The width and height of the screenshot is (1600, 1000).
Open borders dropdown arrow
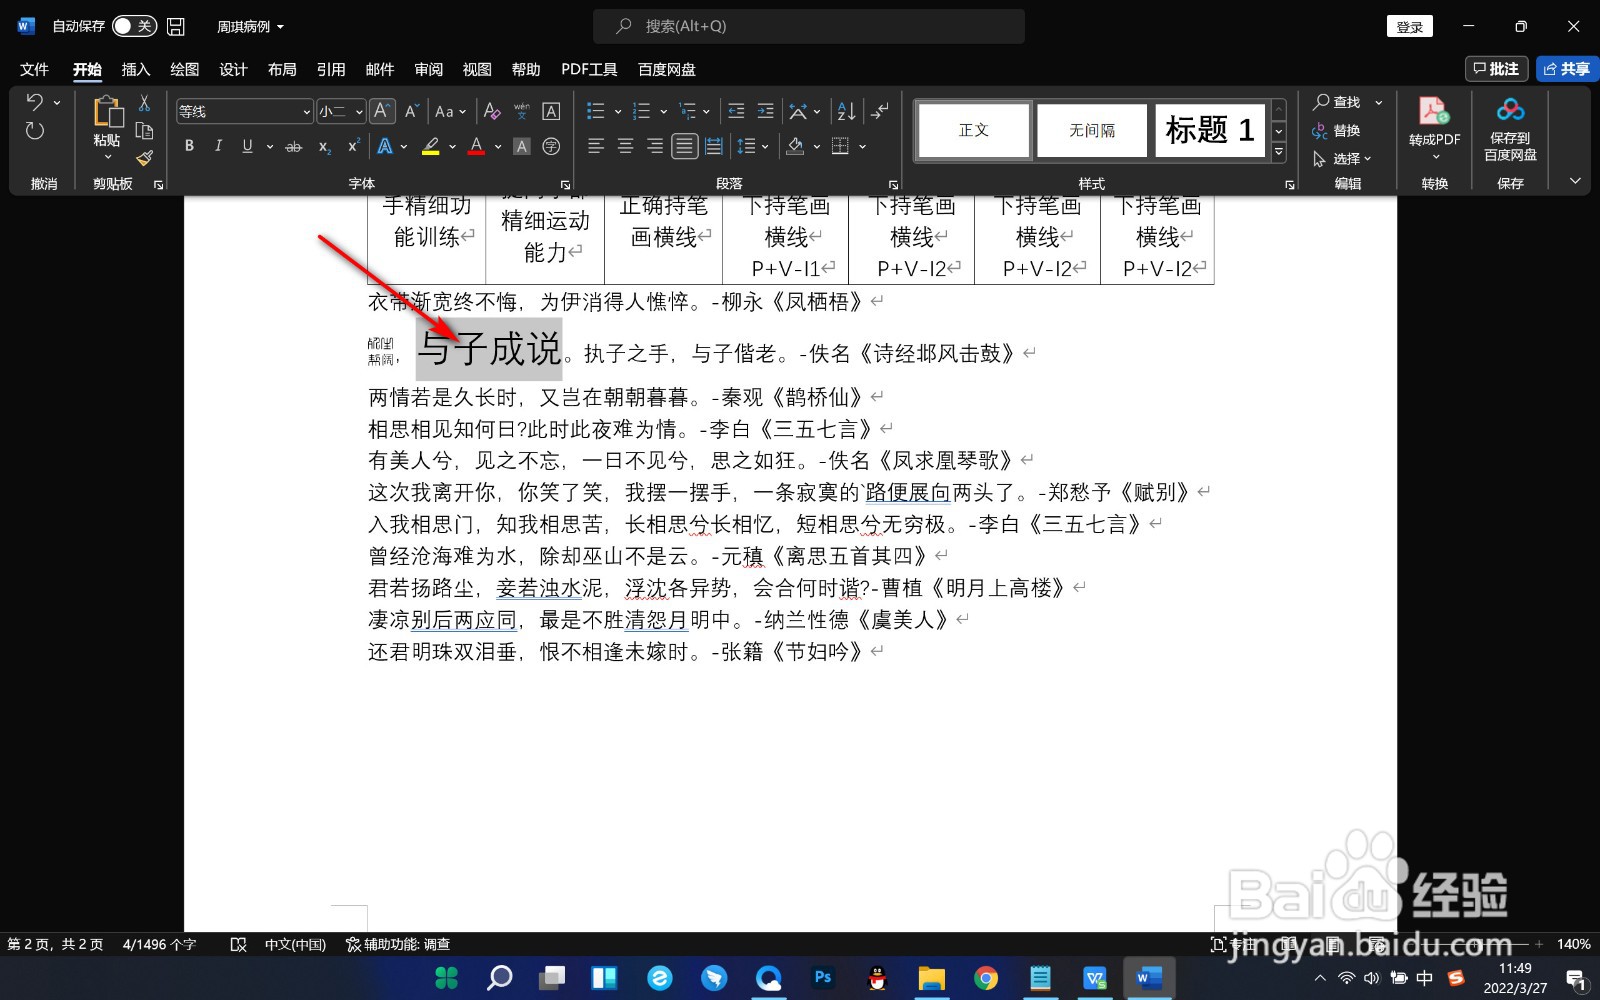[x=862, y=146]
